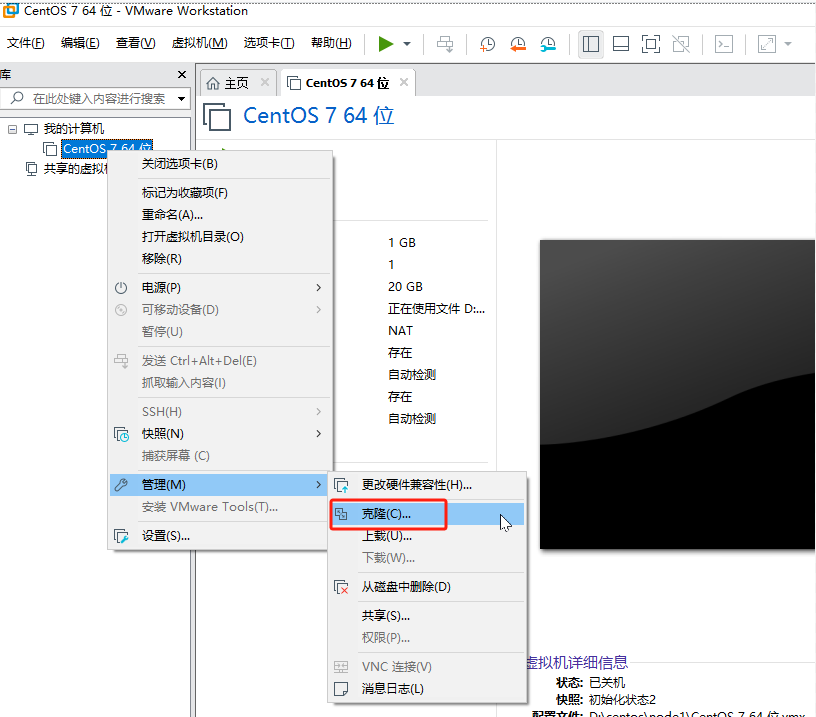Click the full screen mode icon
The width and height of the screenshot is (816, 717).
click(651, 44)
